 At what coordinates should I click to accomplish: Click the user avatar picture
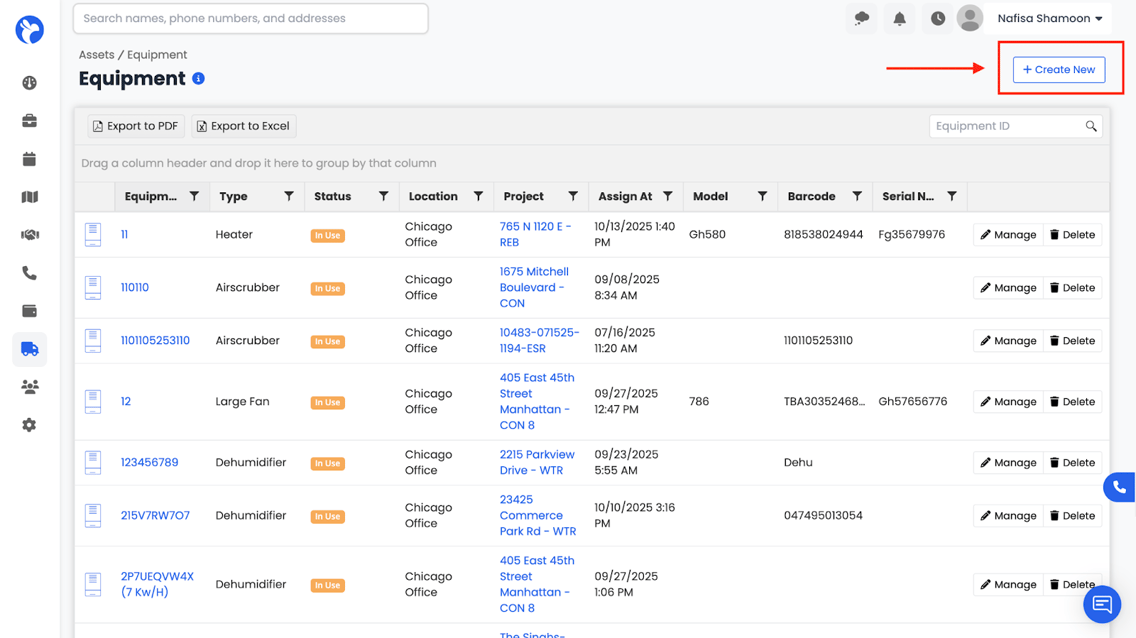click(969, 18)
